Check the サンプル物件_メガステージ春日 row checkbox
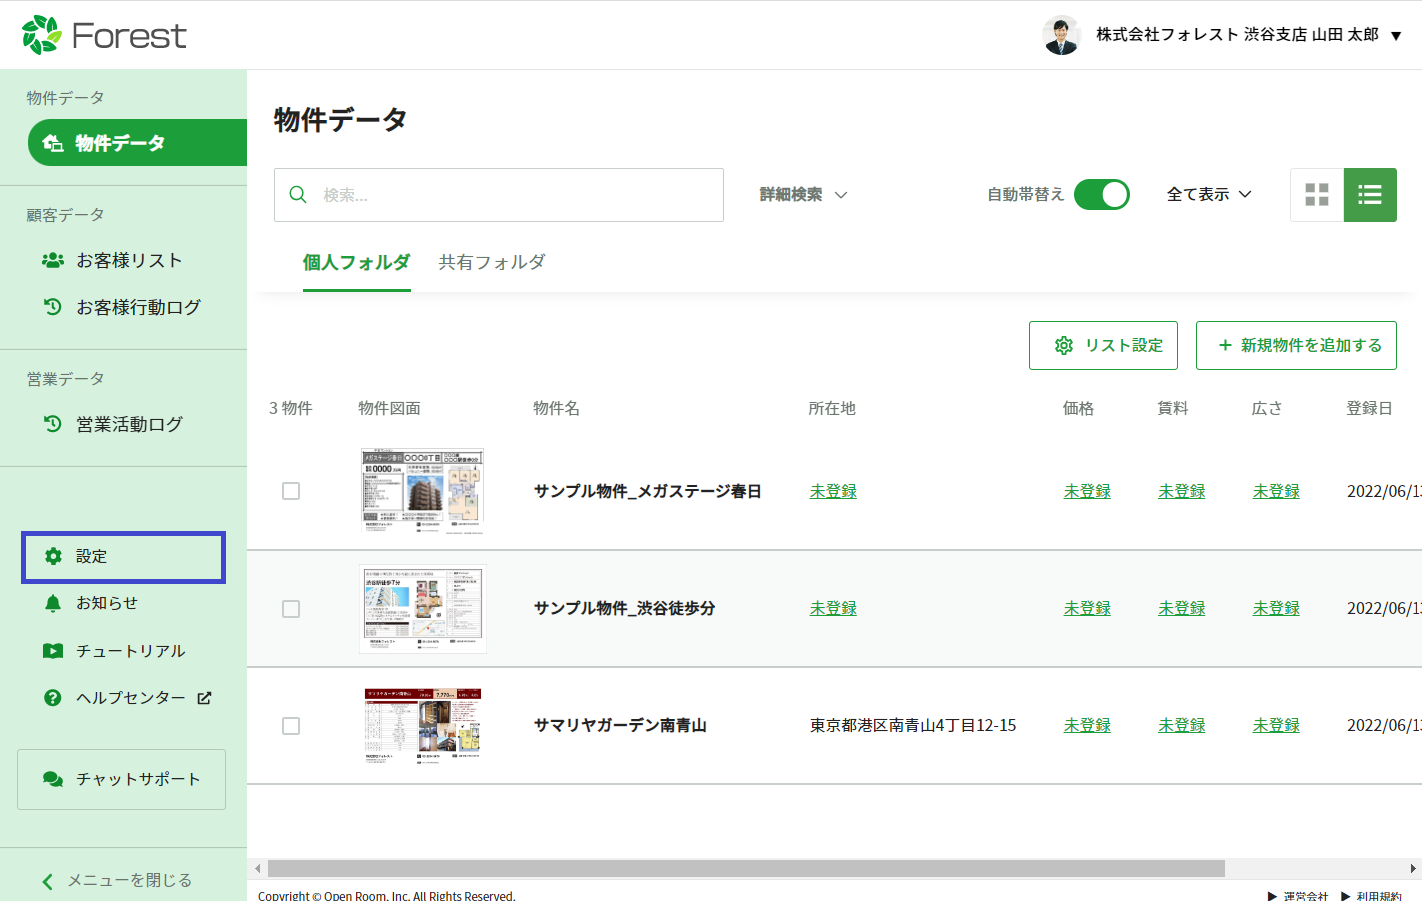 291,491
